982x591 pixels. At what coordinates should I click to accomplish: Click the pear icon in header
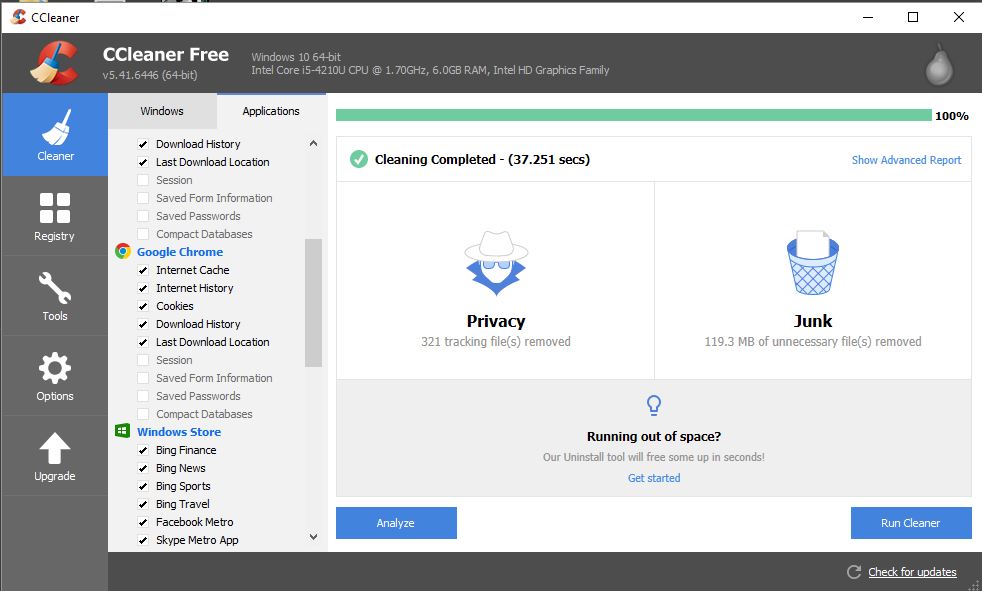coord(939,64)
